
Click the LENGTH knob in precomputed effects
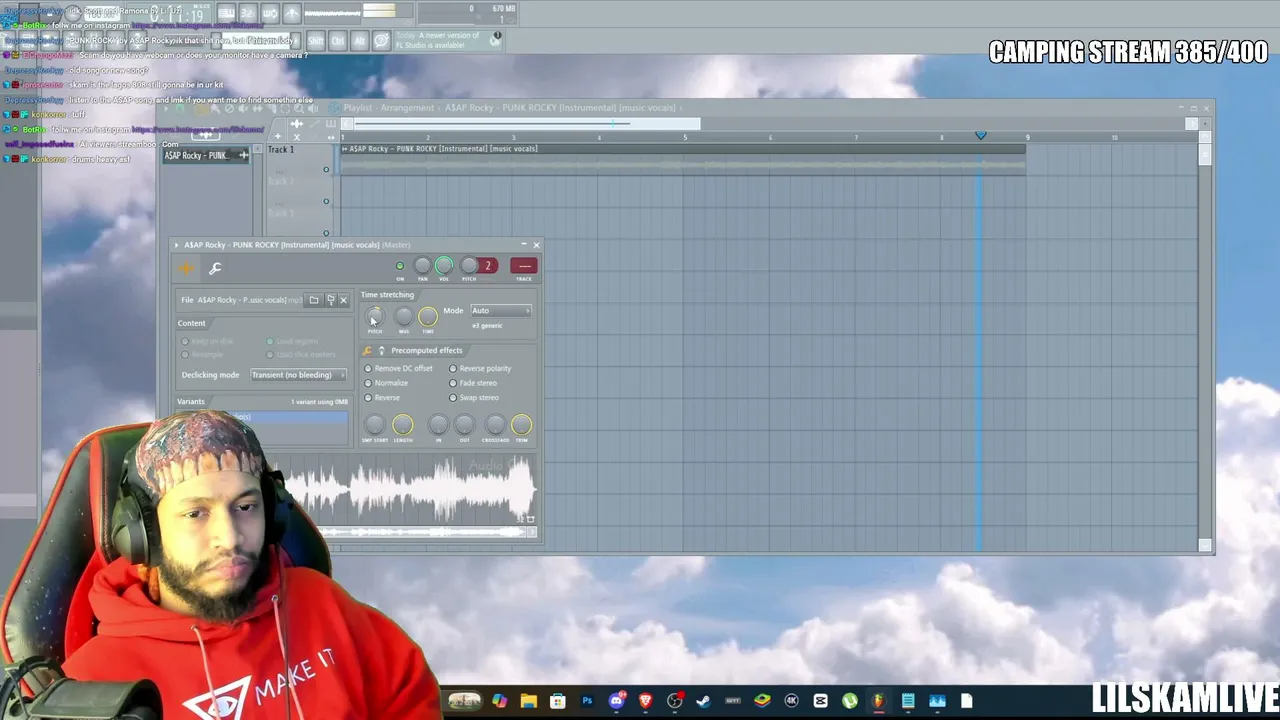point(402,425)
